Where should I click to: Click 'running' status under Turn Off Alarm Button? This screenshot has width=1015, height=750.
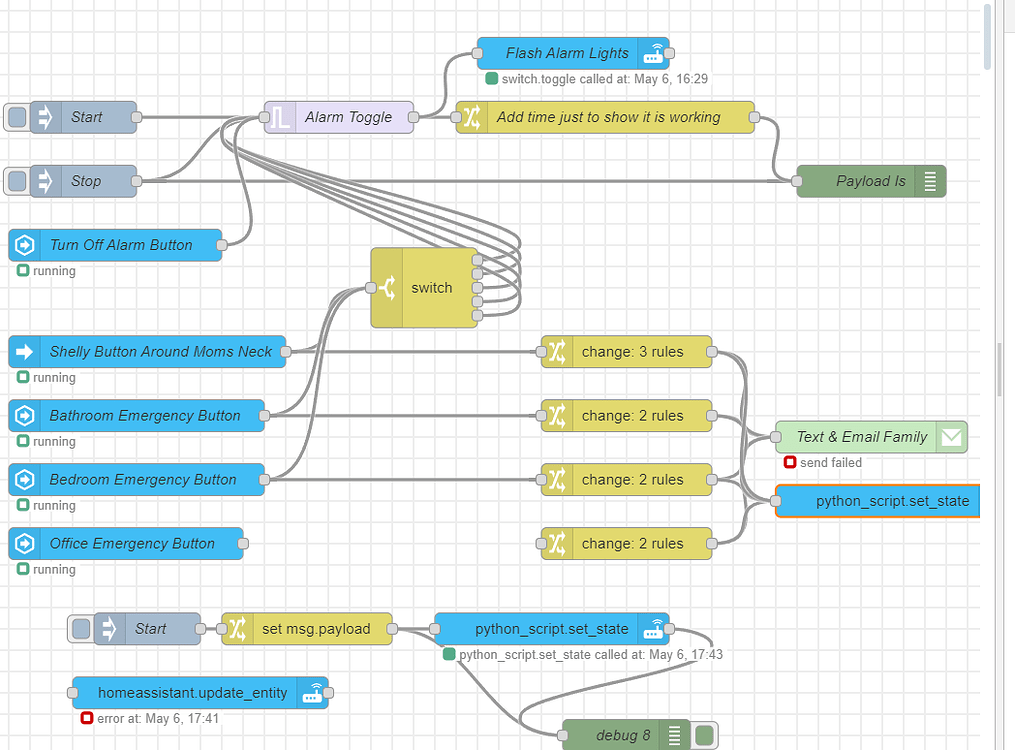tap(54, 271)
